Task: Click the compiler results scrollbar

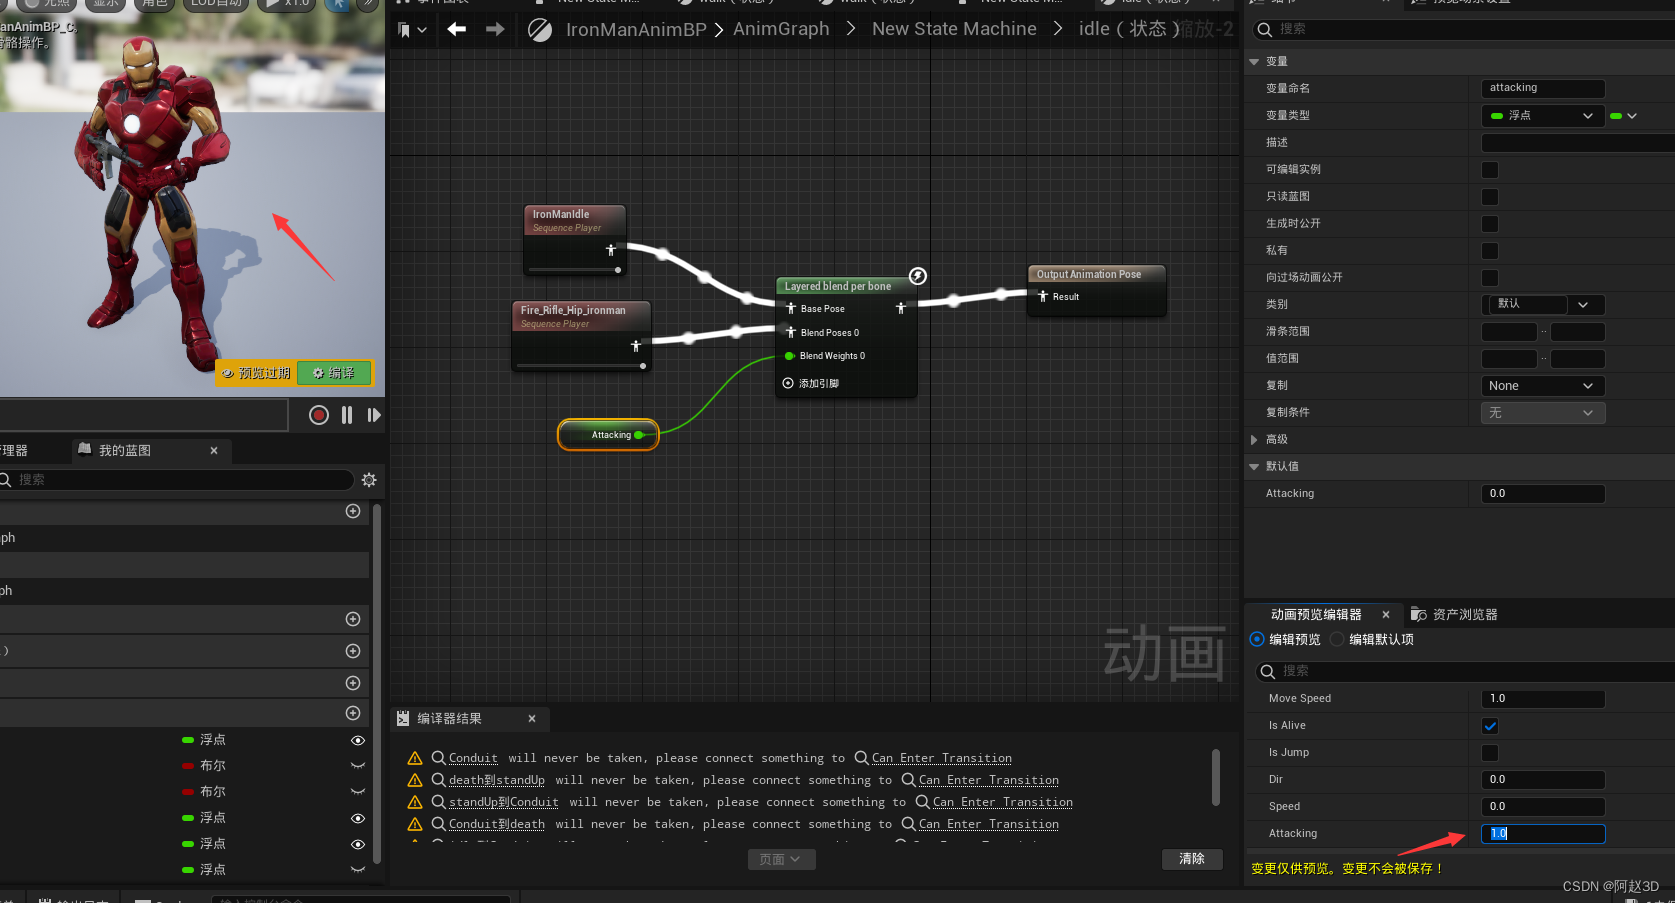Action: tap(1216, 777)
